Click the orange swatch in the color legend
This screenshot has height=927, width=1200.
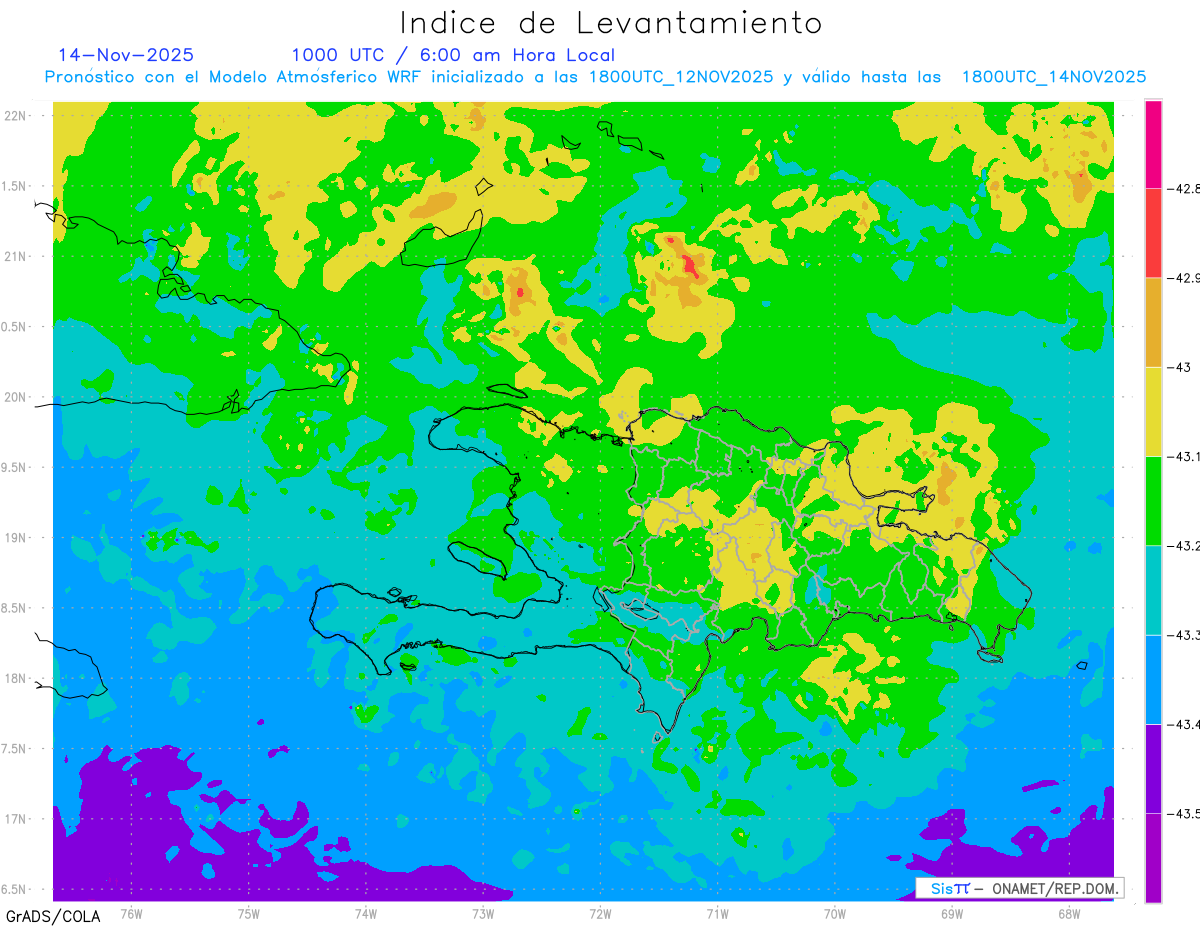pyautogui.click(x=1153, y=322)
